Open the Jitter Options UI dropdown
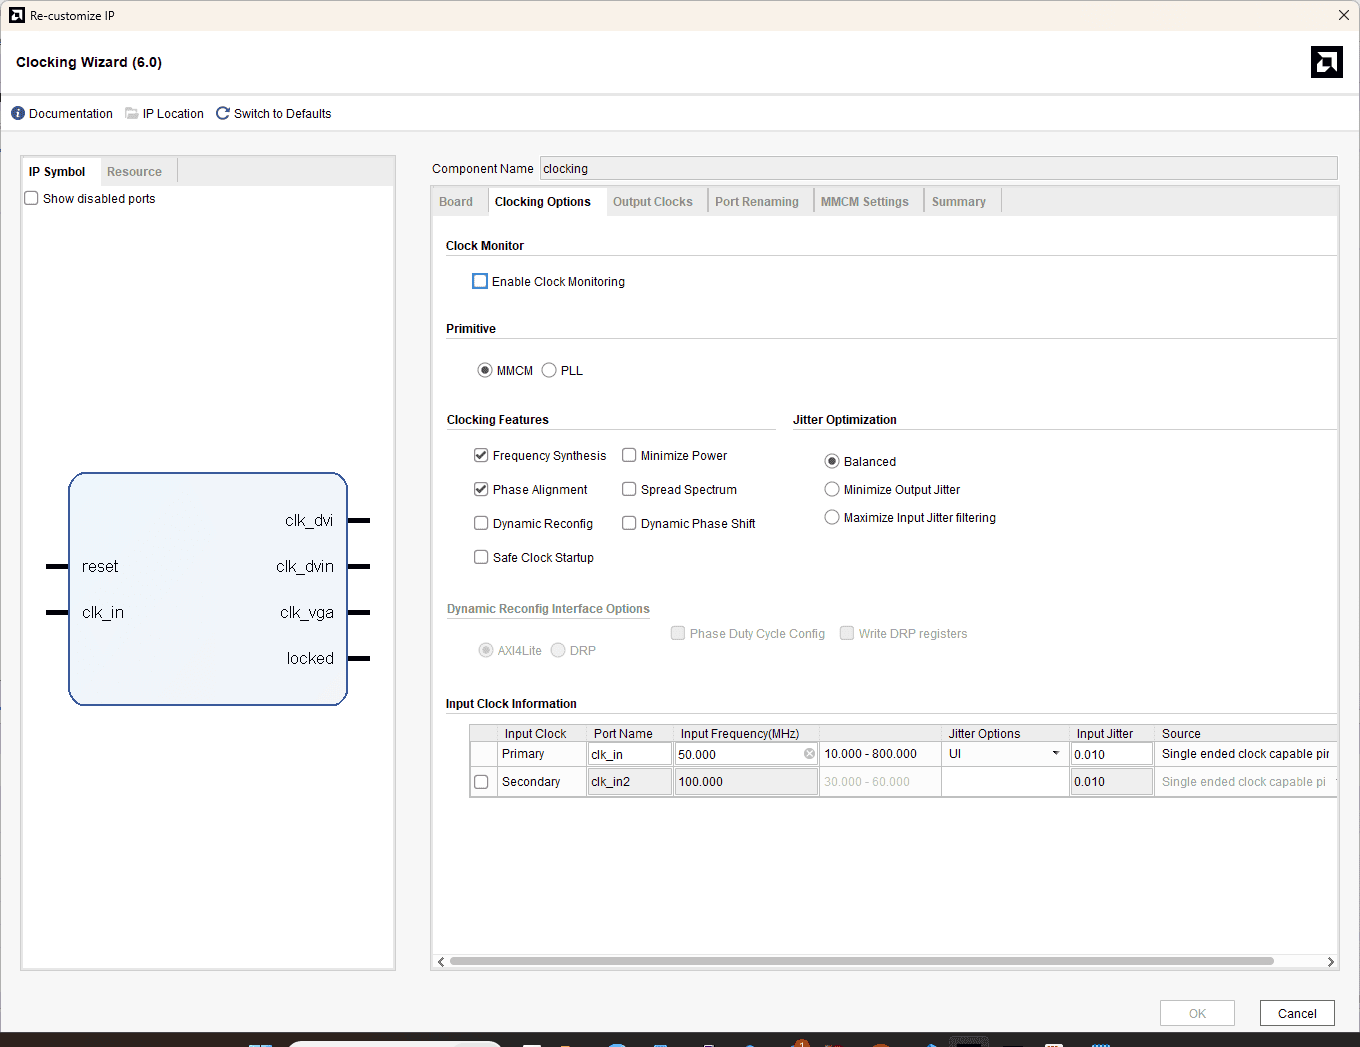 click(x=1055, y=754)
